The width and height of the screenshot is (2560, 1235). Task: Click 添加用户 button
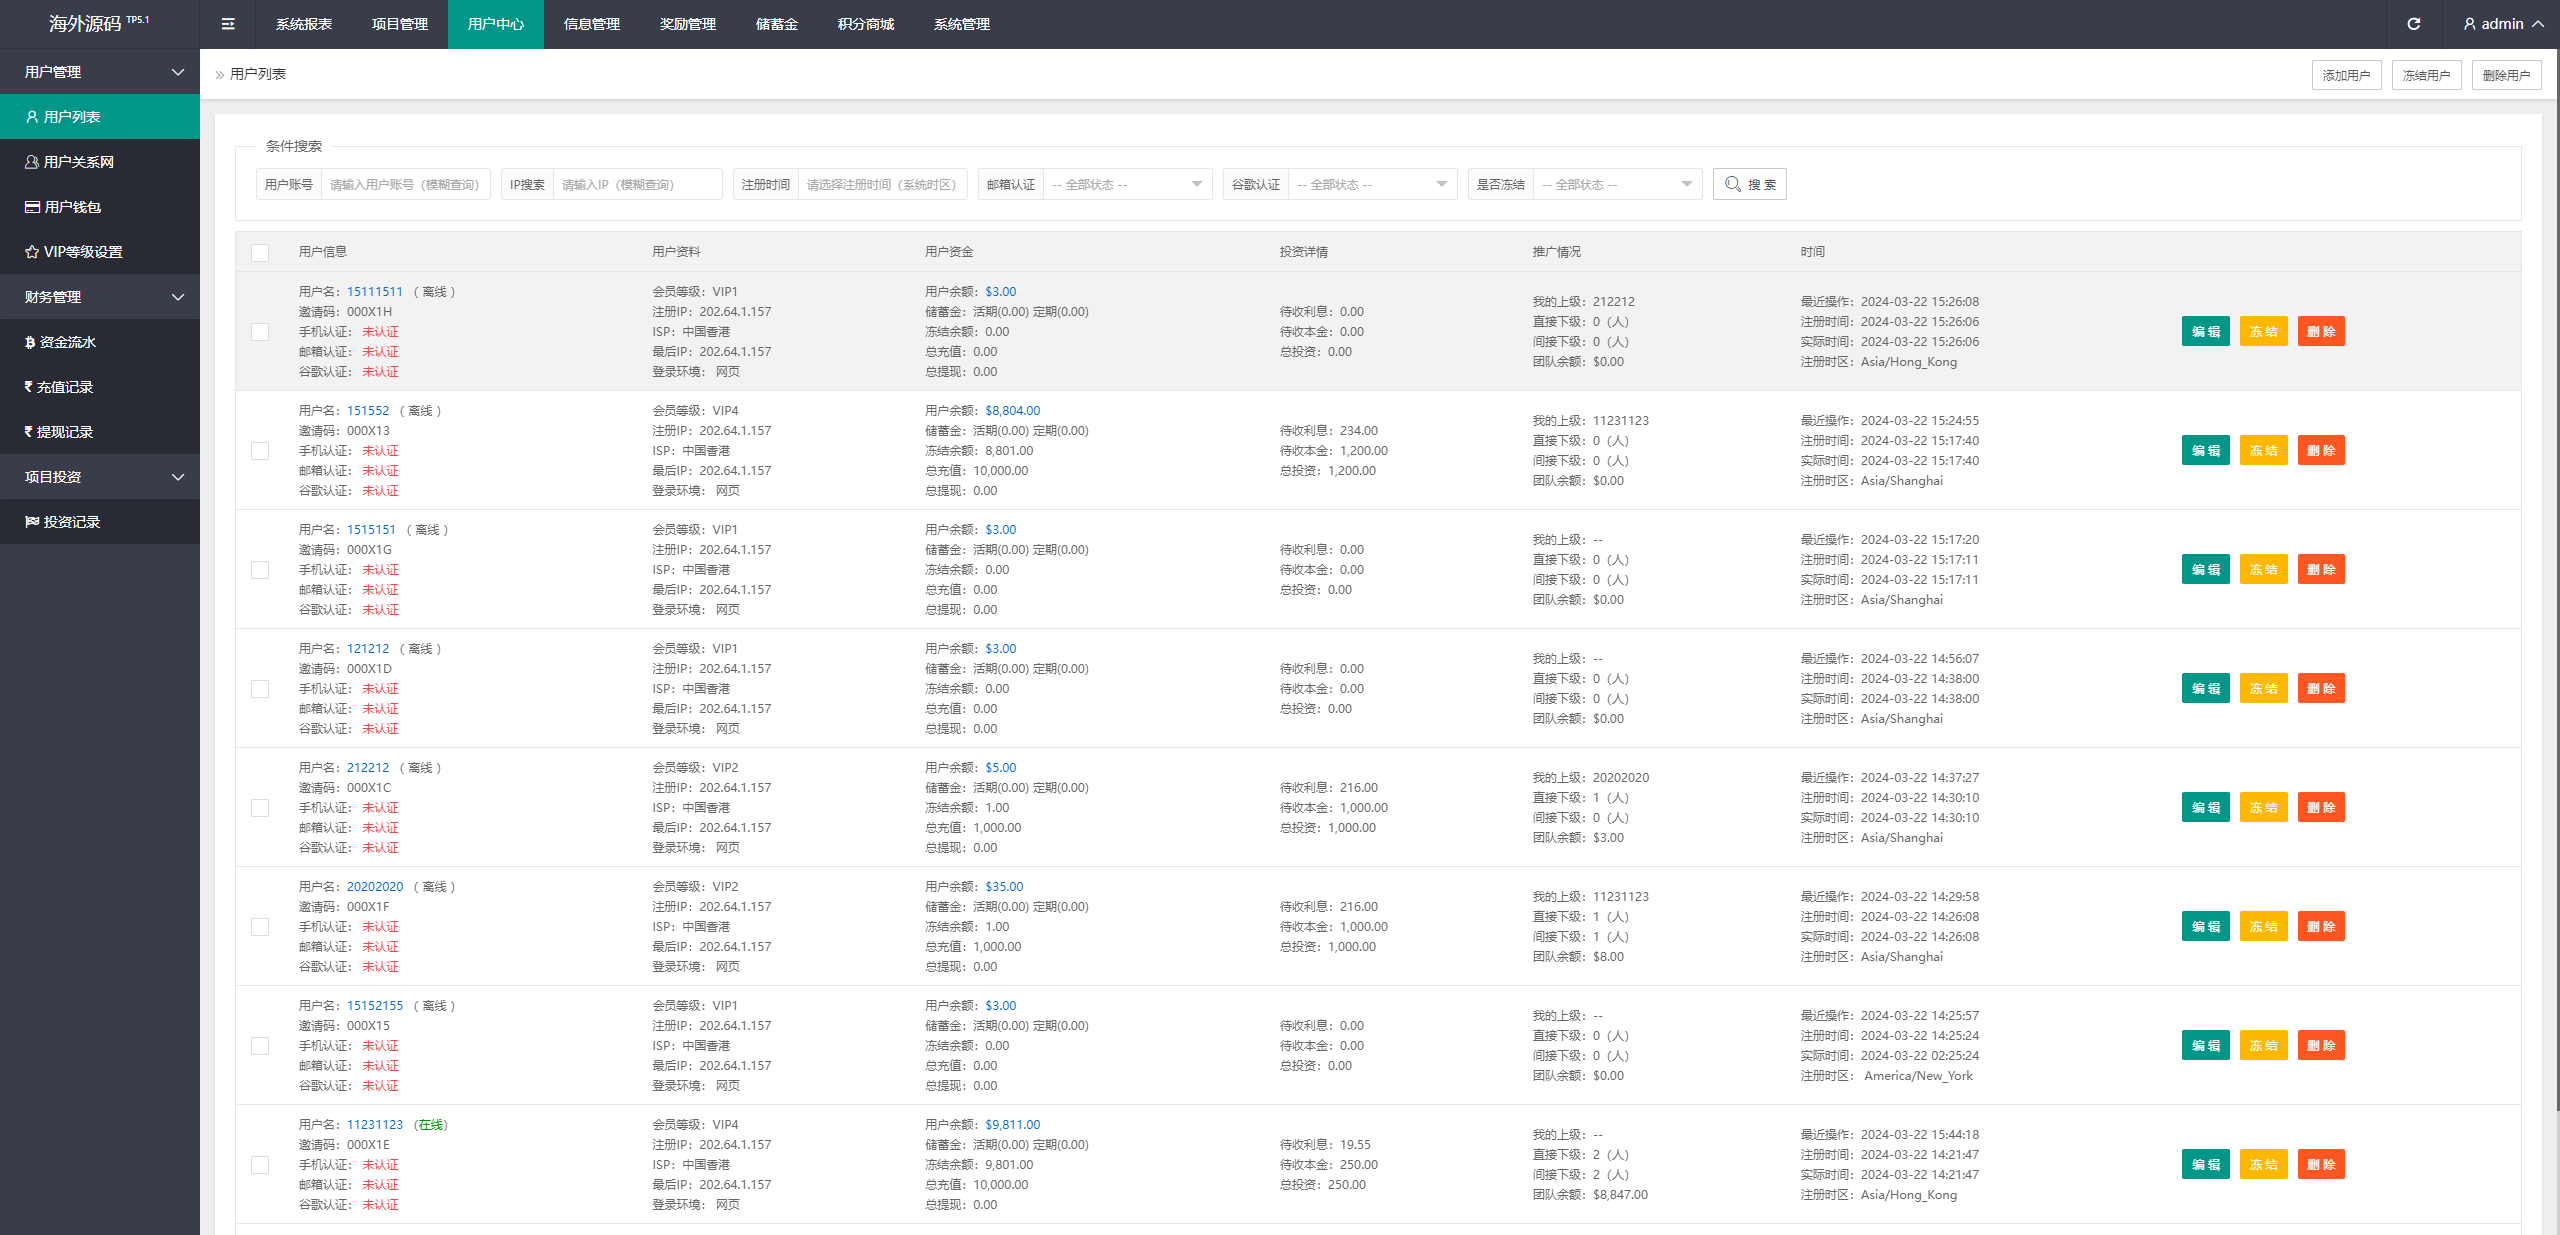click(x=2346, y=75)
